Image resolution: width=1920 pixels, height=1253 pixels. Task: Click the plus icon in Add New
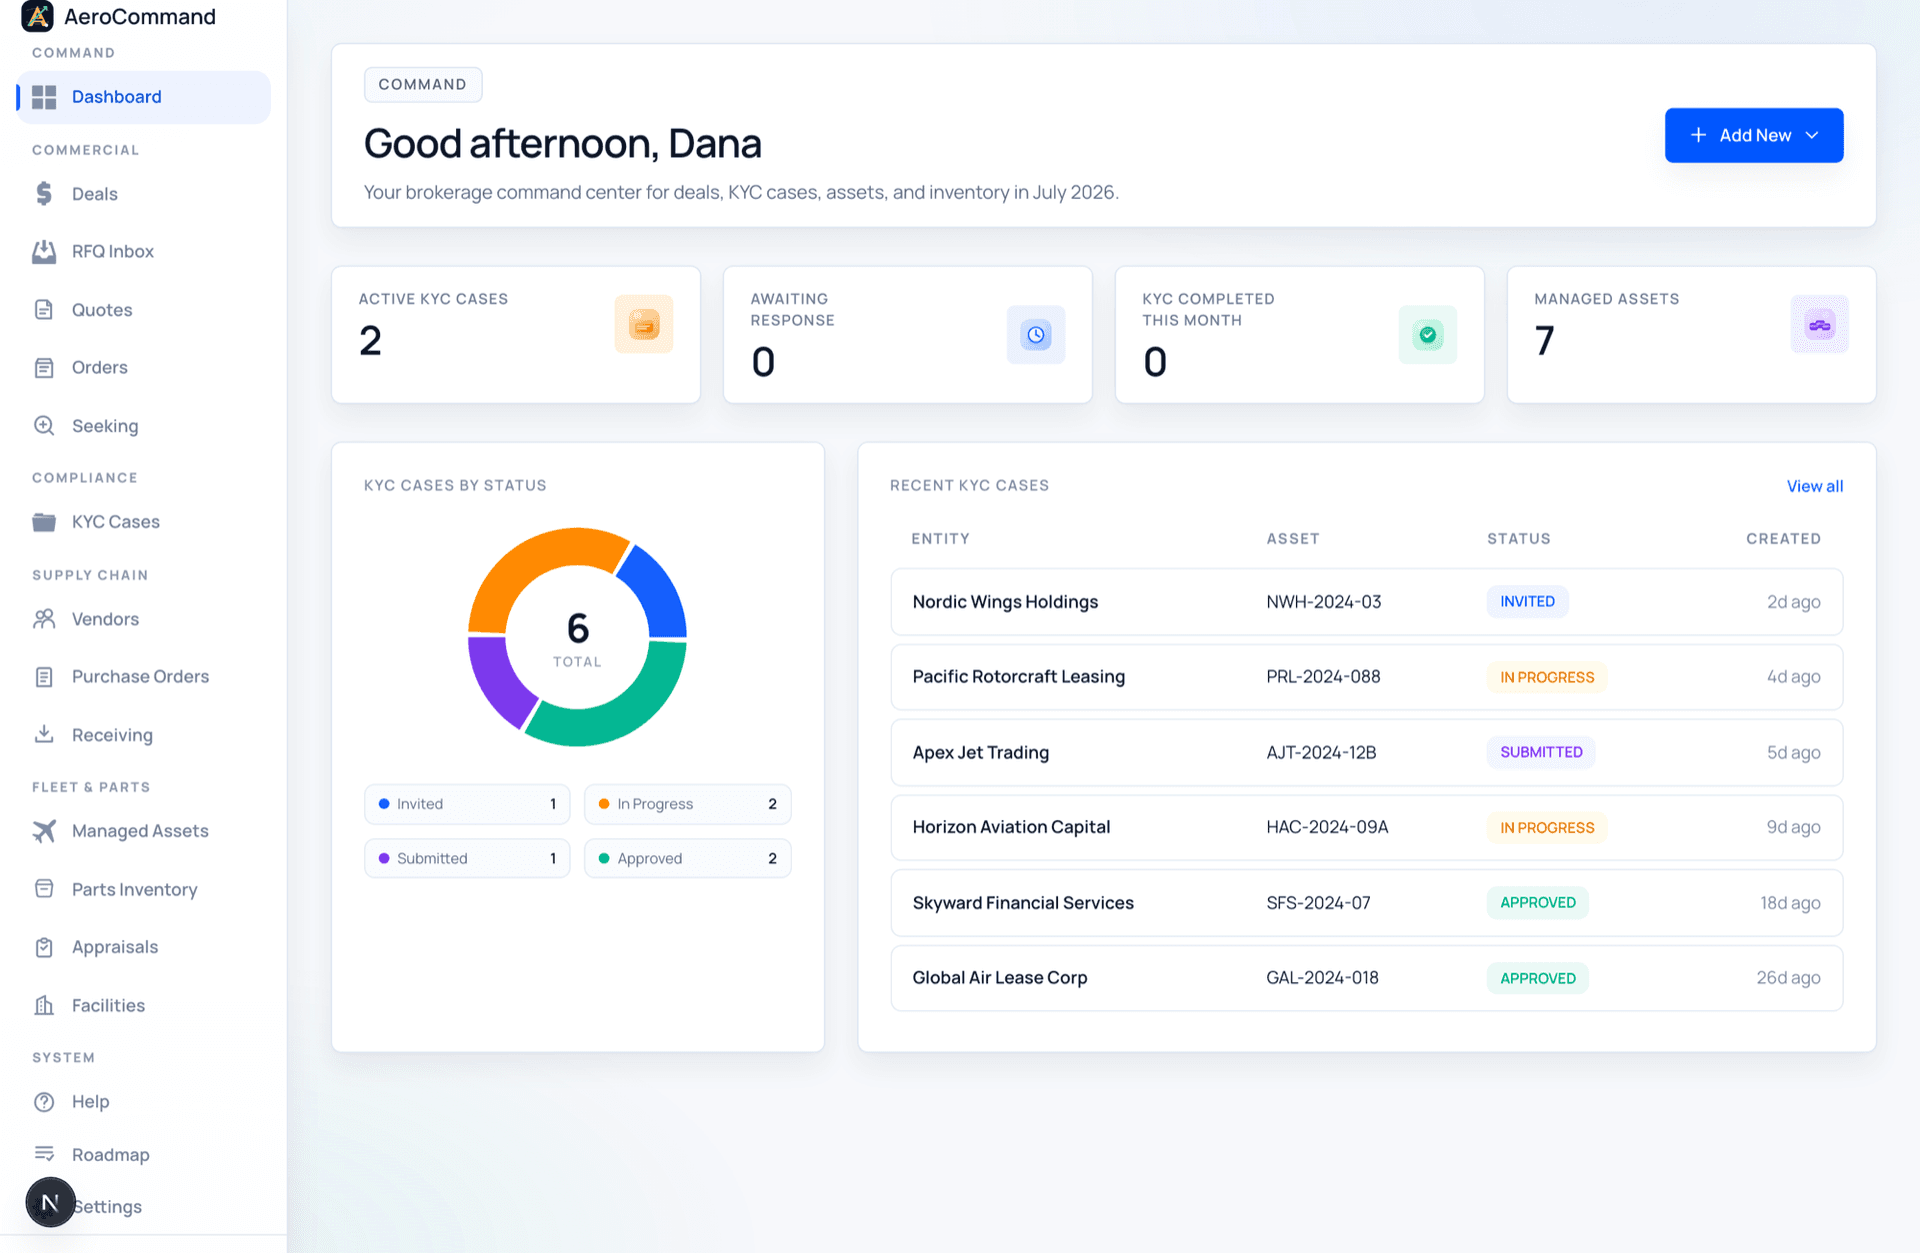pos(1698,135)
